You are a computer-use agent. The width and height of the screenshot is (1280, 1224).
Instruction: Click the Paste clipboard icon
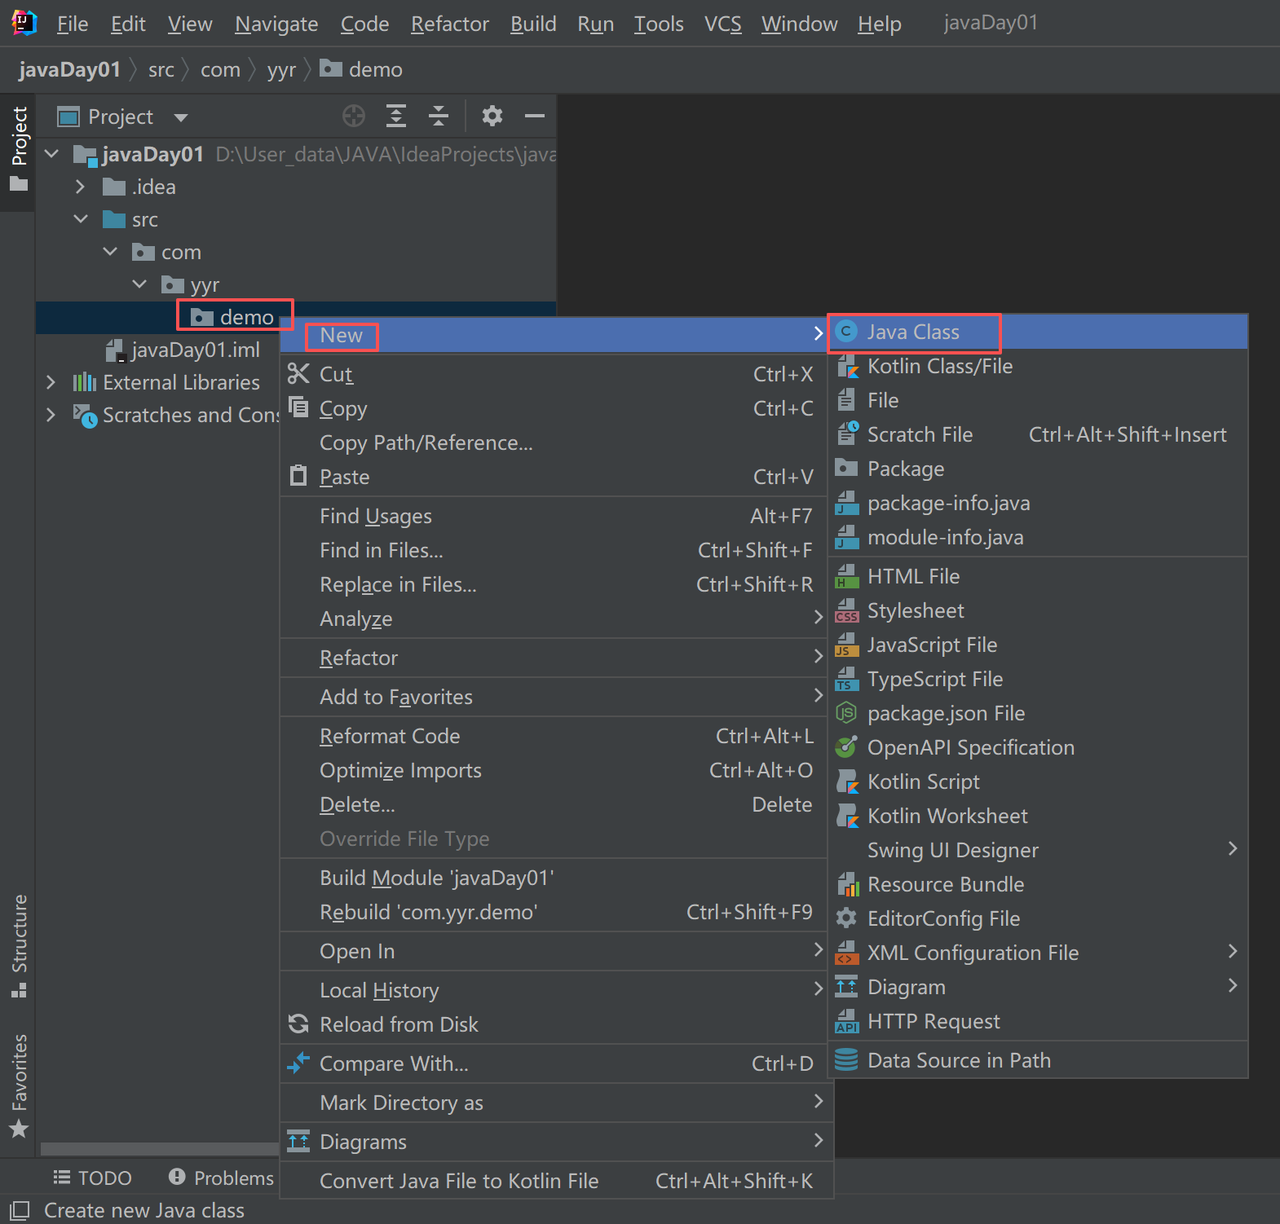click(298, 476)
